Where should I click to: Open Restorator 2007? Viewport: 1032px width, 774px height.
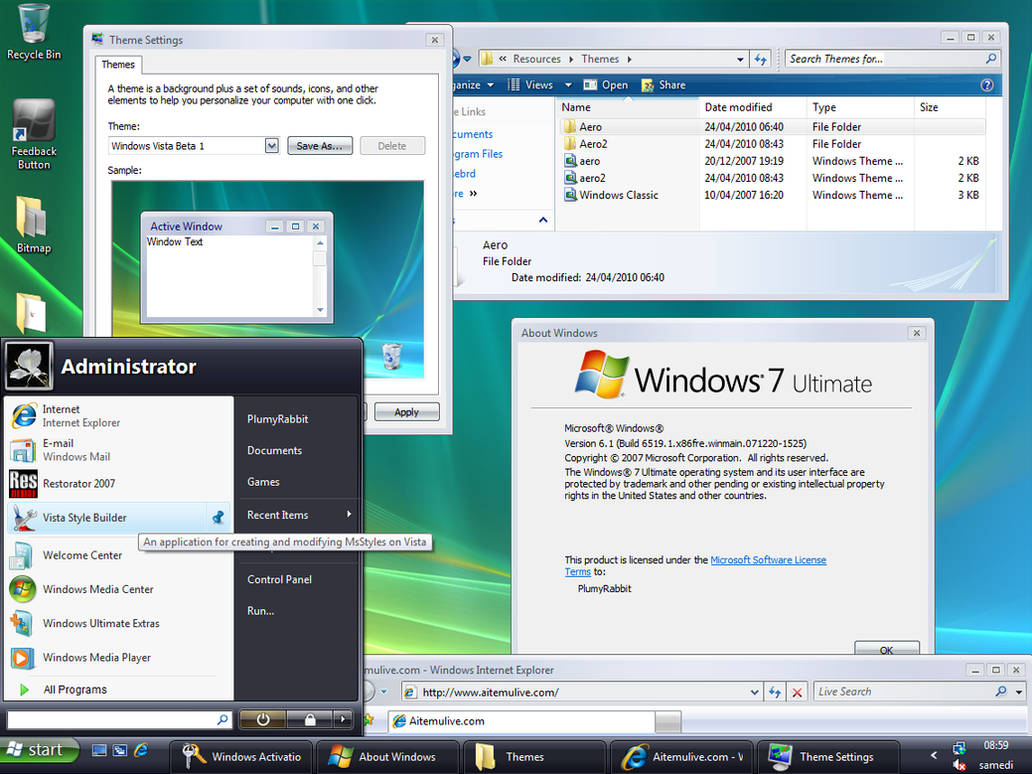click(85, 483)
